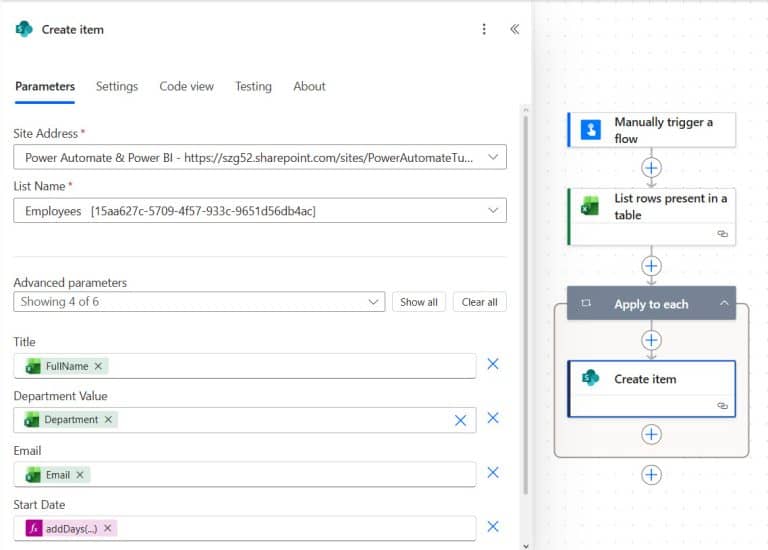Delete the Title parameter with the blue X
This screenshot has width=768, height=550.
click(x=493, y=364)
